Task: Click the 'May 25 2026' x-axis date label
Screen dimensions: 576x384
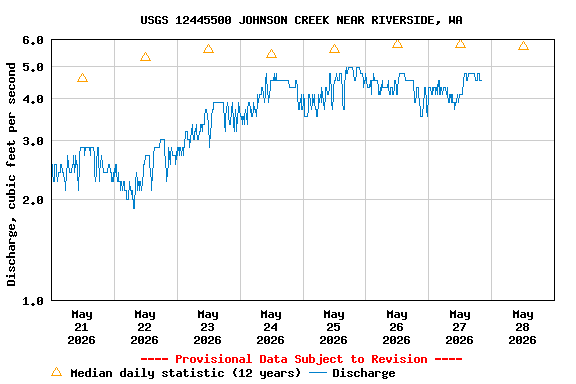Action: [334, 327]
